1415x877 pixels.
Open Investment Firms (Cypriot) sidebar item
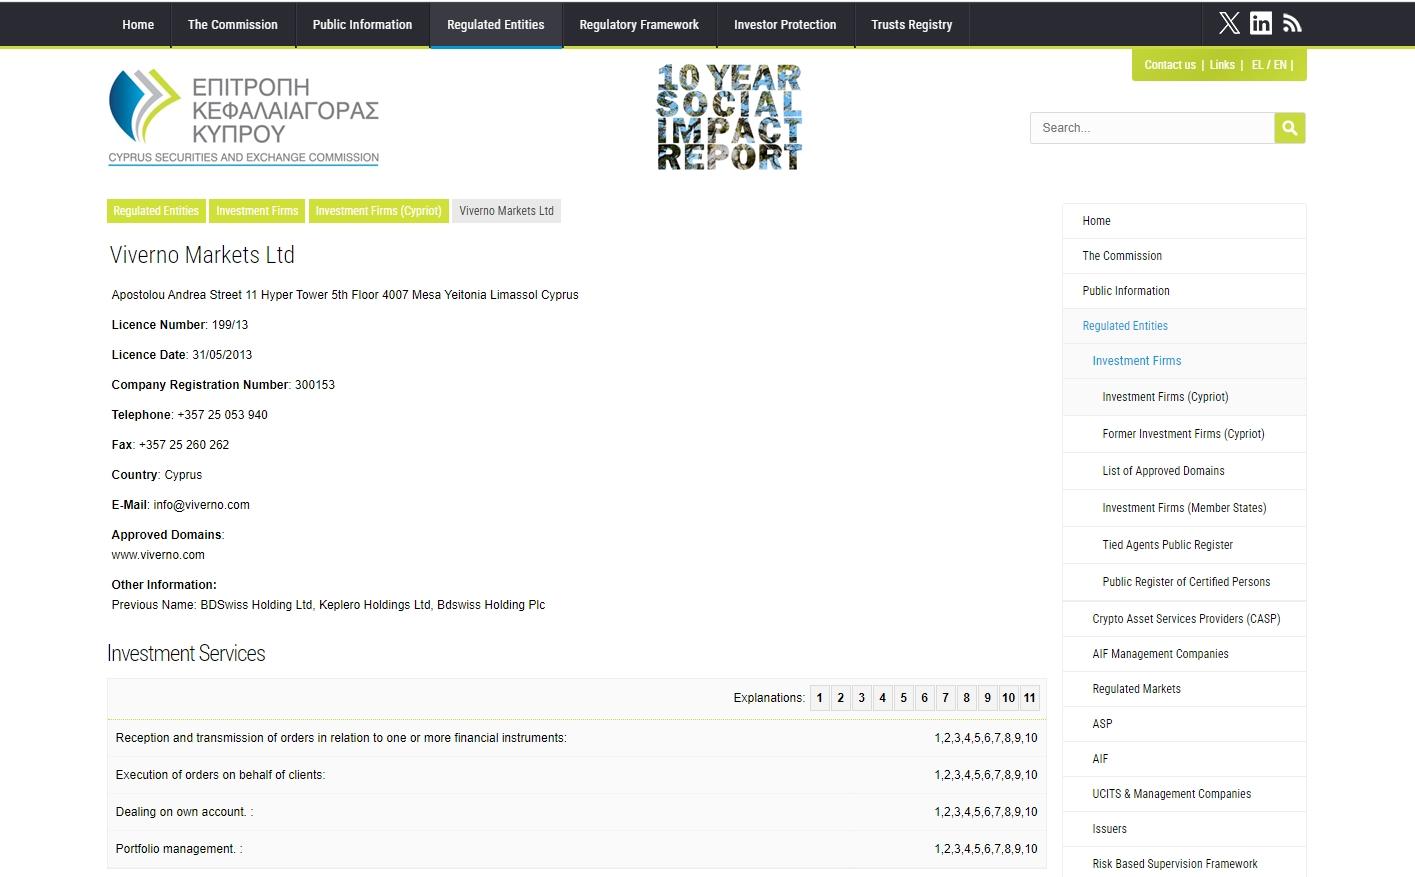coord(1184,397)
